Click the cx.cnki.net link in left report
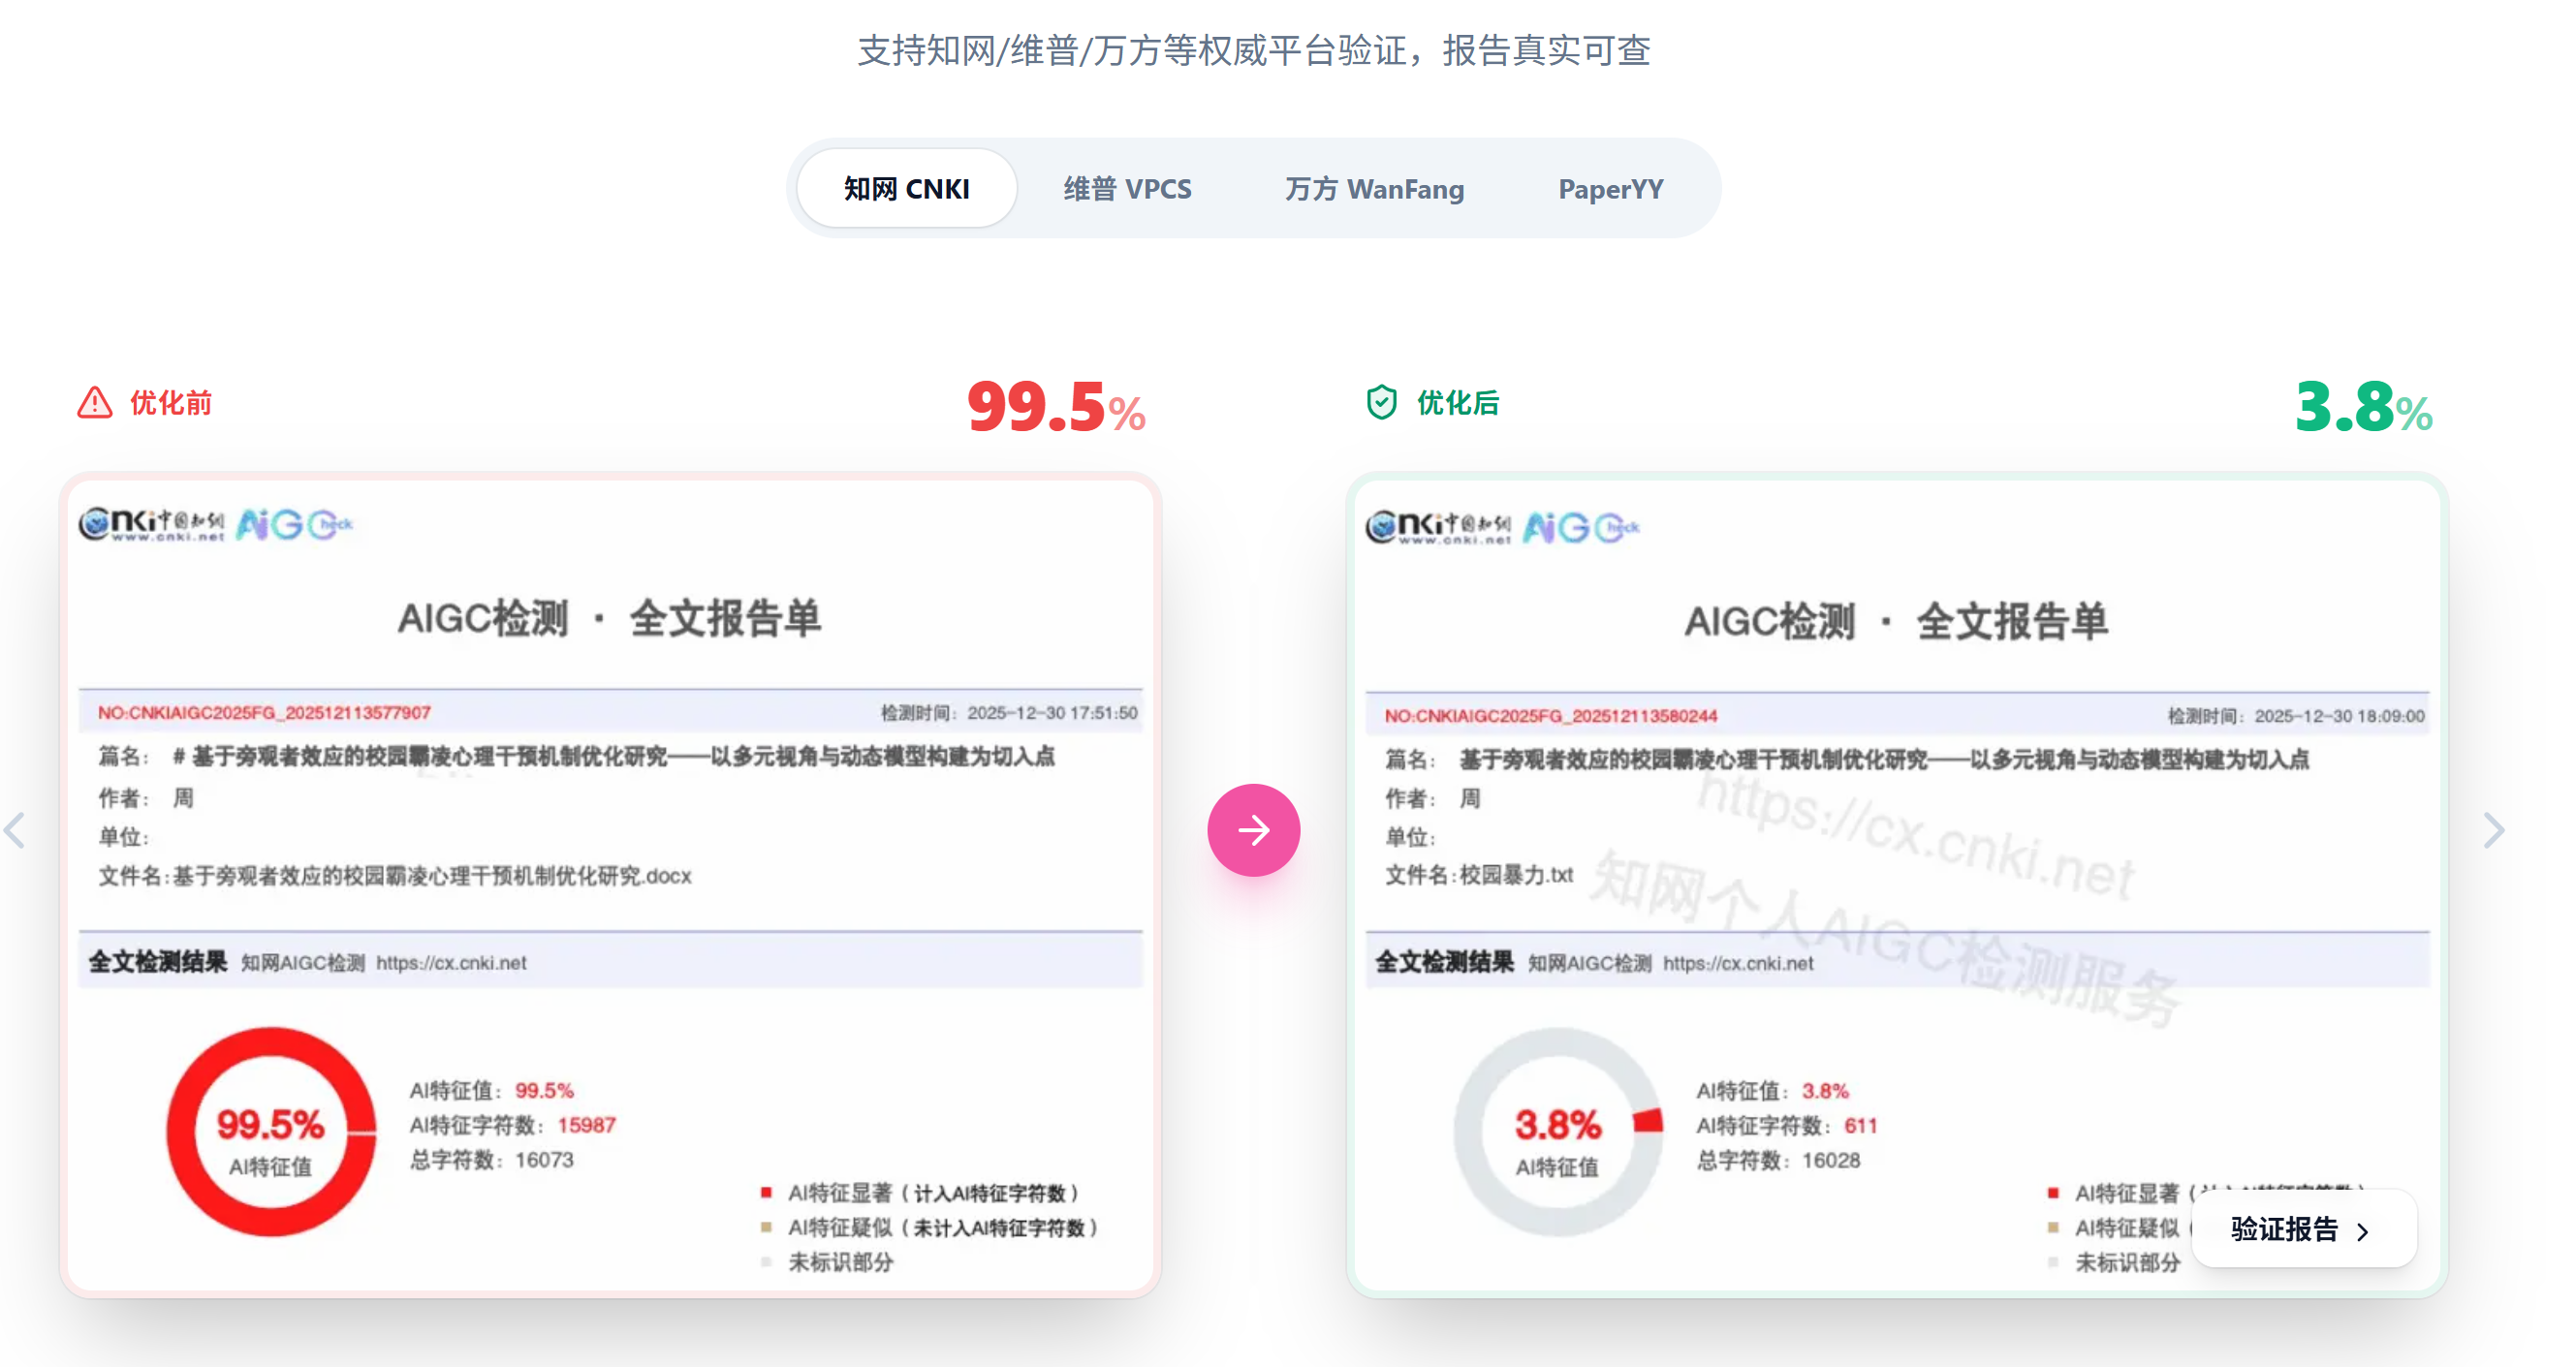Image resolution: width=2576 pixels, height=1367 pixels. pyautogui.click(x=451, y=962)
